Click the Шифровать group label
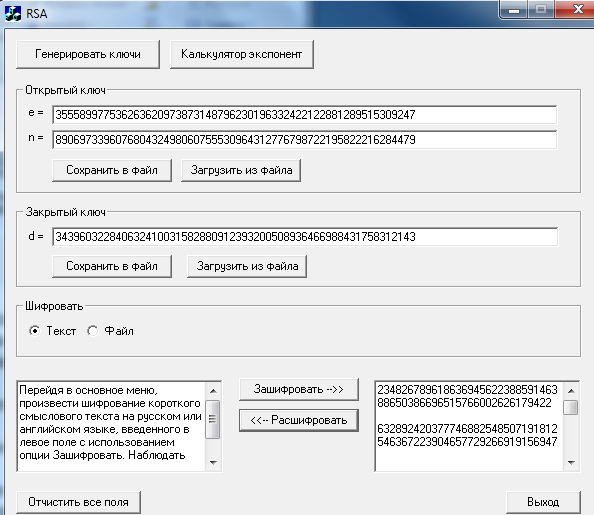 tap(54, 306)
